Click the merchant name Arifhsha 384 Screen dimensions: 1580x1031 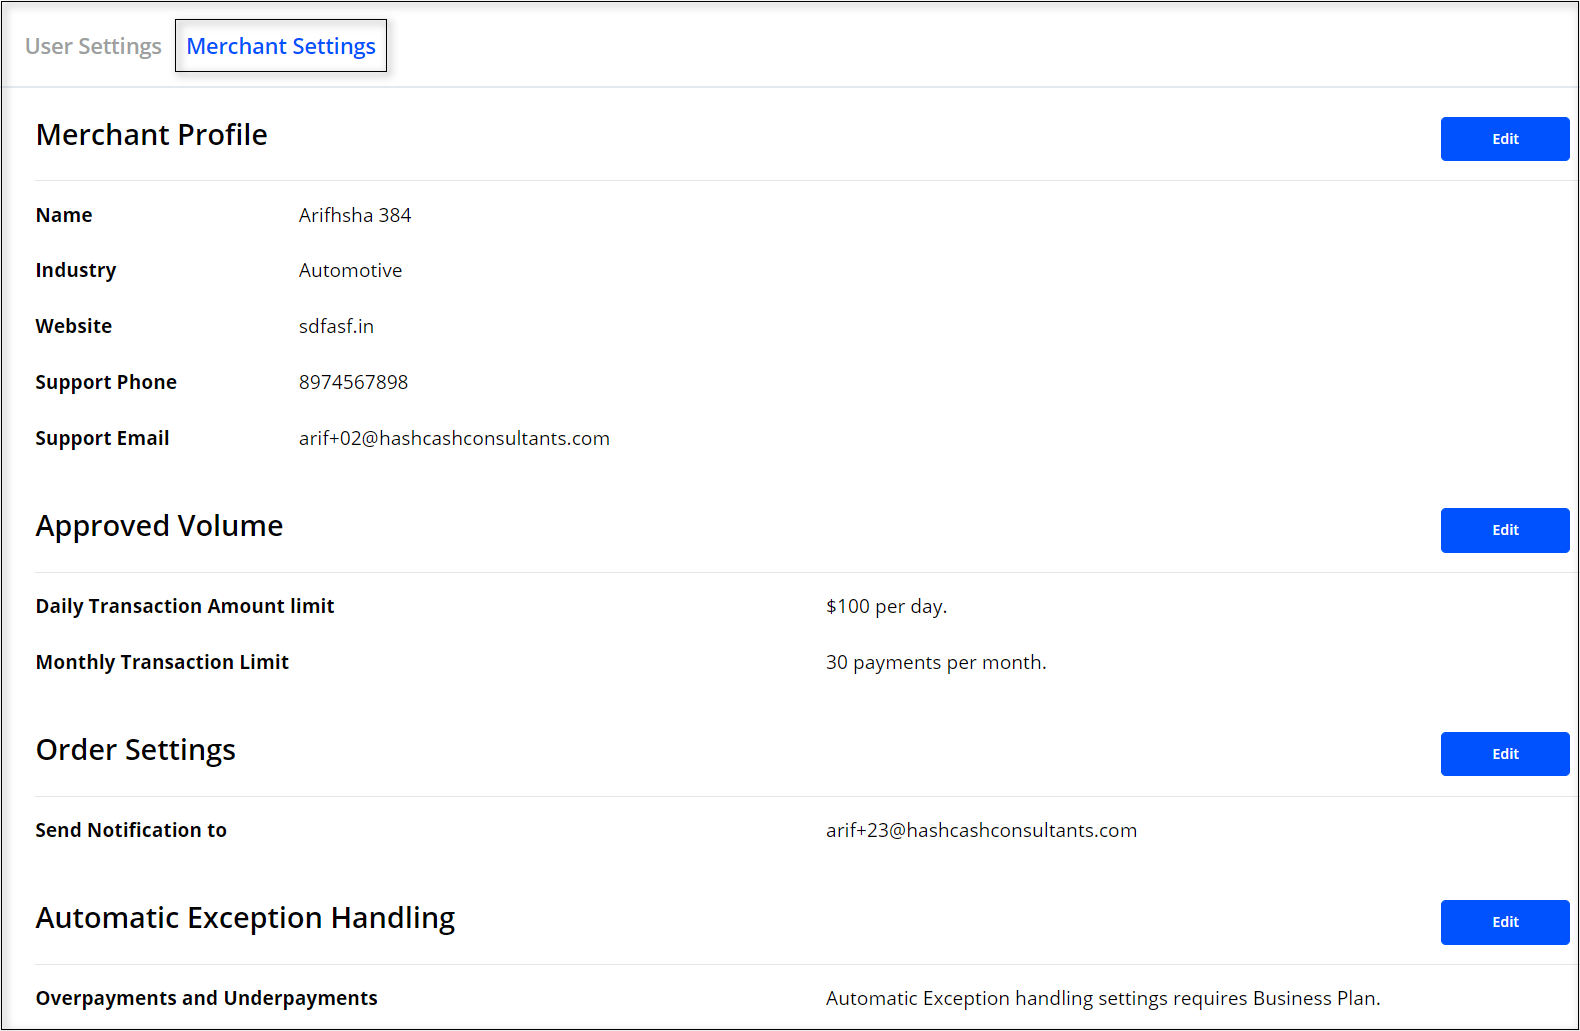355,215
